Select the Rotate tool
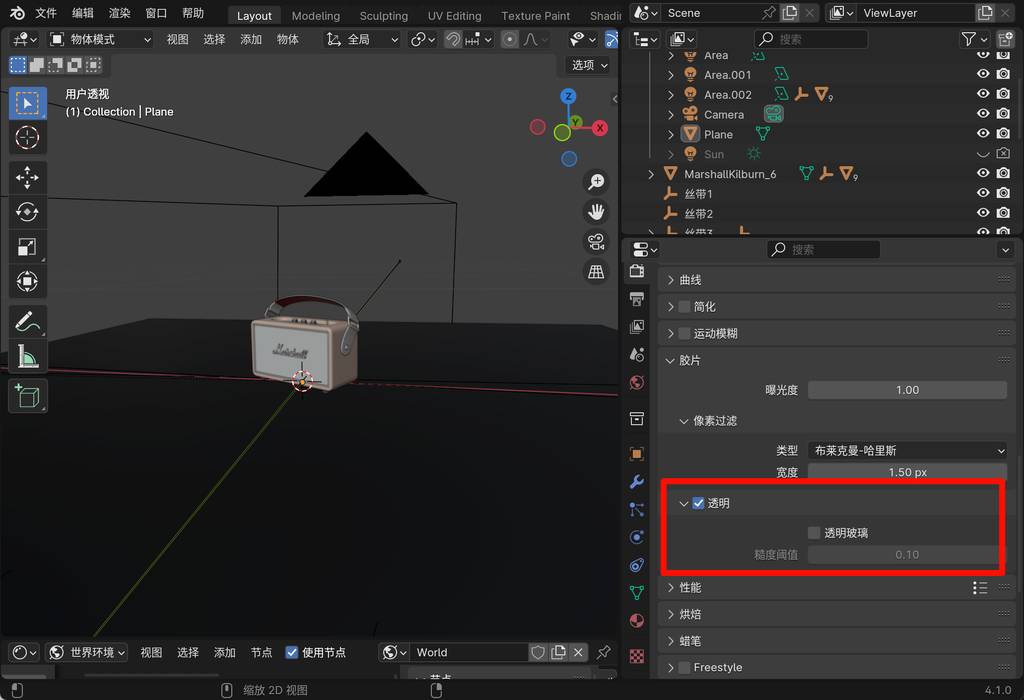 coord(28,212)
